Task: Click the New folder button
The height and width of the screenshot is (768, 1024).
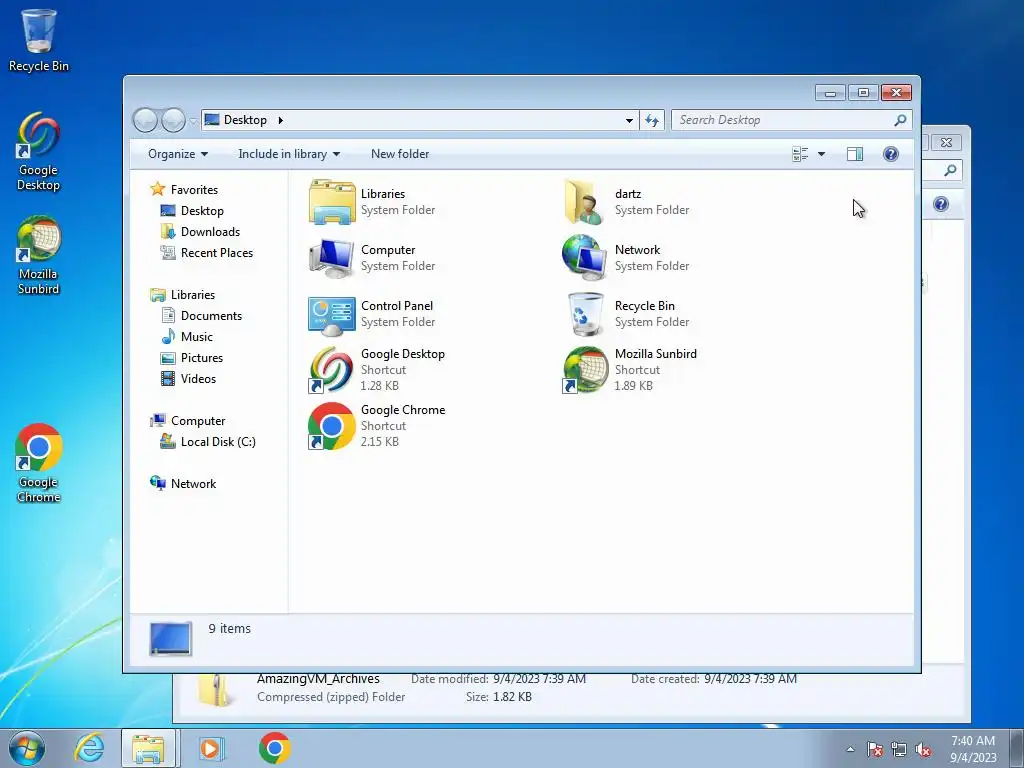Action: pos(400,154)
